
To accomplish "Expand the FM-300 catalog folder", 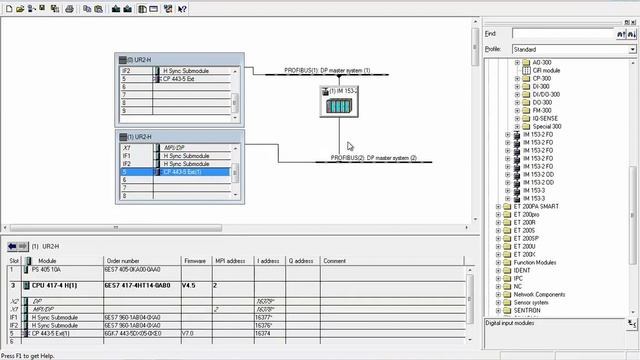I will coord(517,111).
